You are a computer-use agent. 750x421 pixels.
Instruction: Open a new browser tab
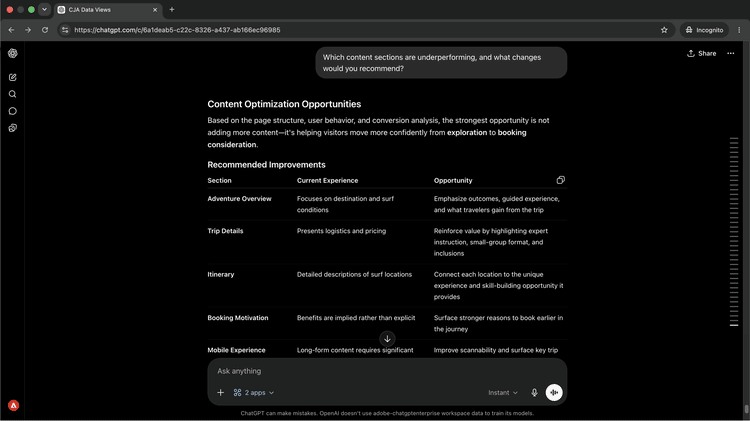coord(172,10)
